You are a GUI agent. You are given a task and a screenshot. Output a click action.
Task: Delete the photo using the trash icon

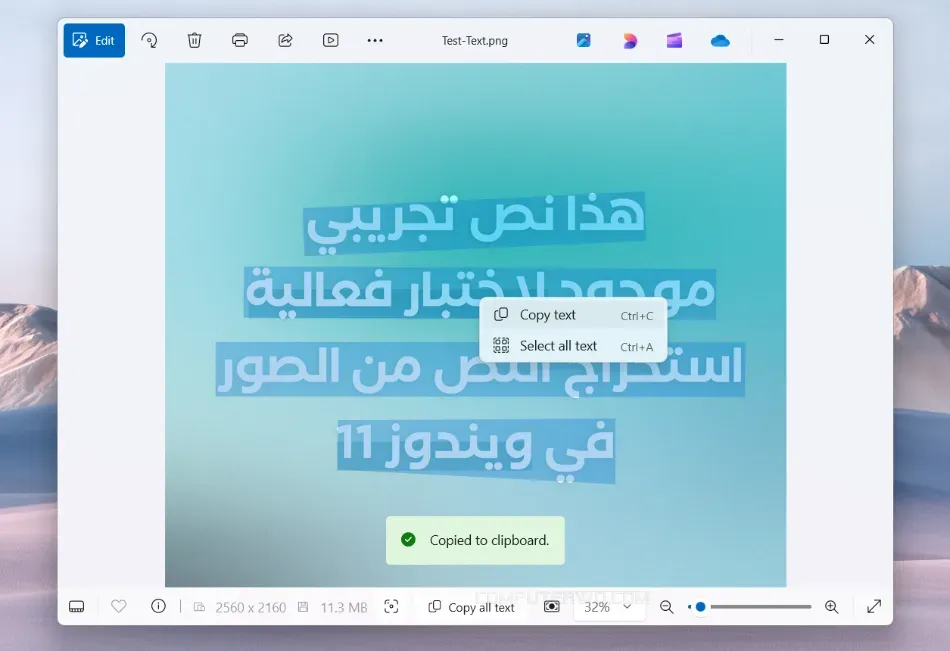coord(194,41)
